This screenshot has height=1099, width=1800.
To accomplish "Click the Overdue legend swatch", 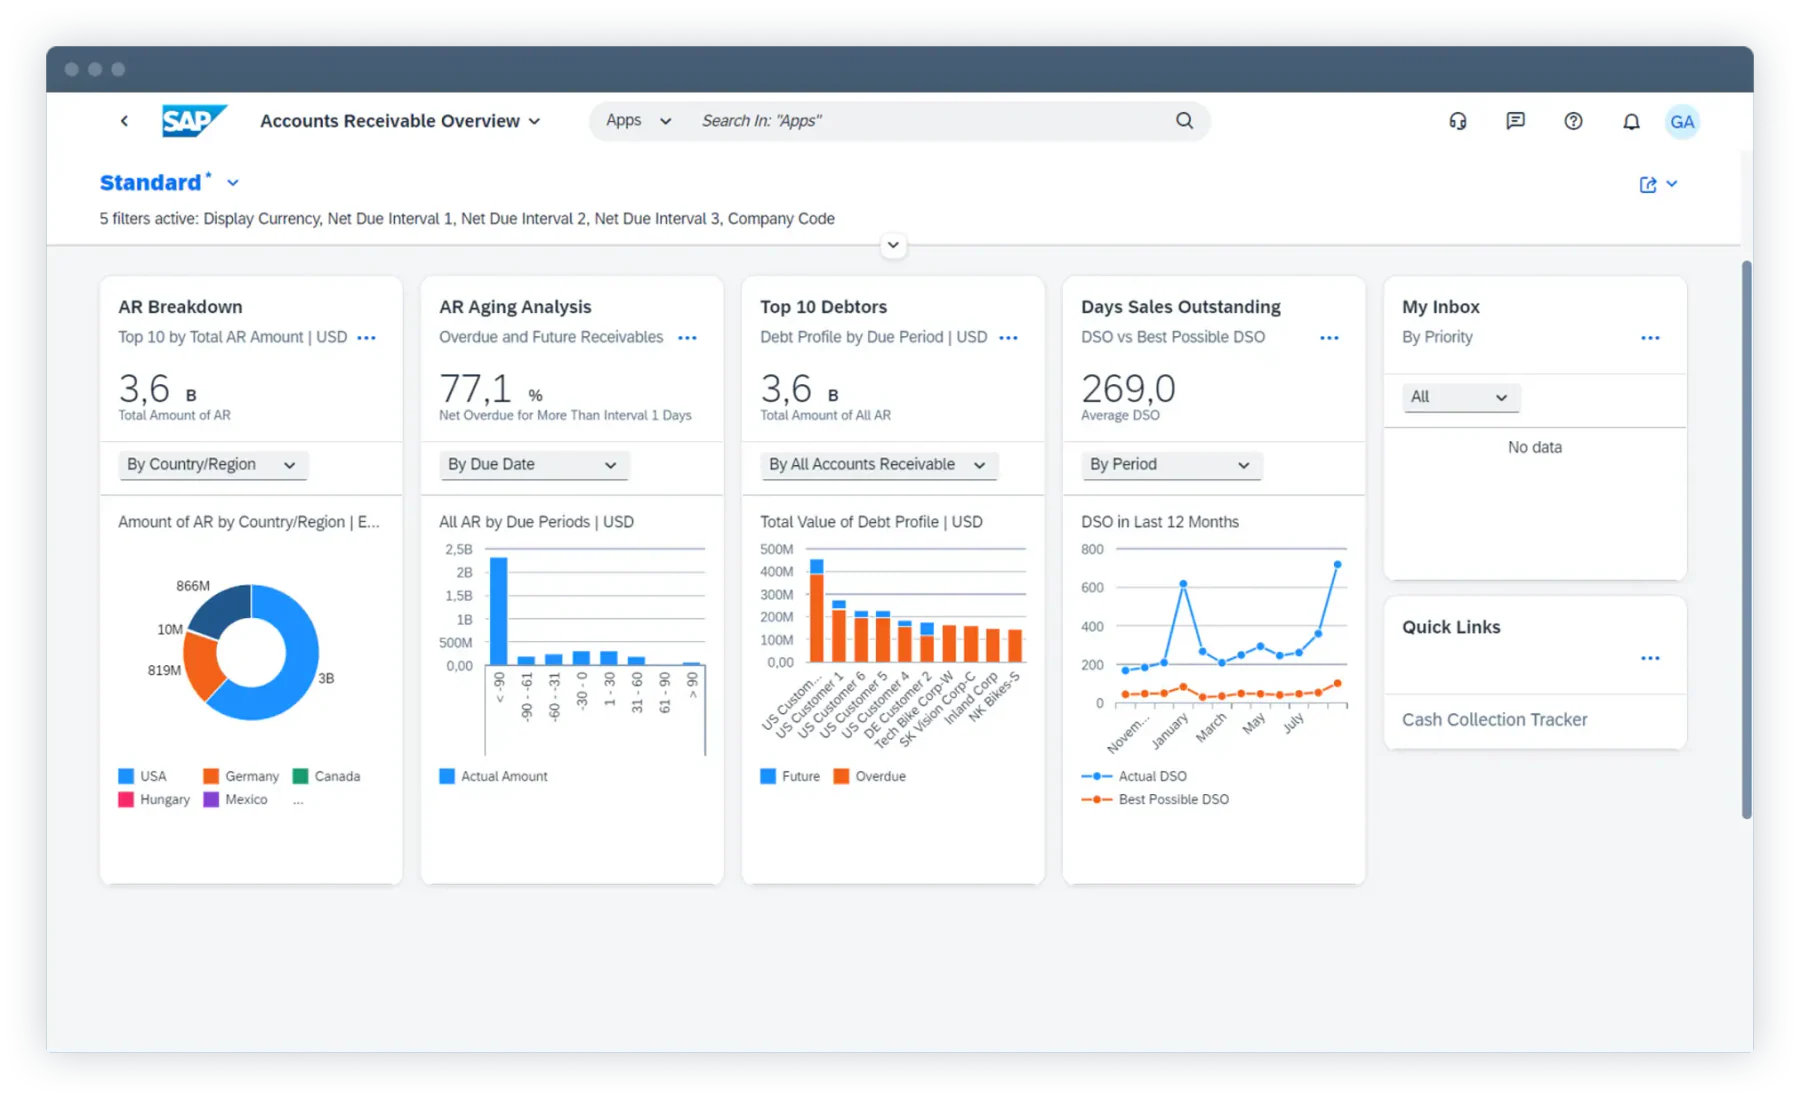I will [841, 776].
